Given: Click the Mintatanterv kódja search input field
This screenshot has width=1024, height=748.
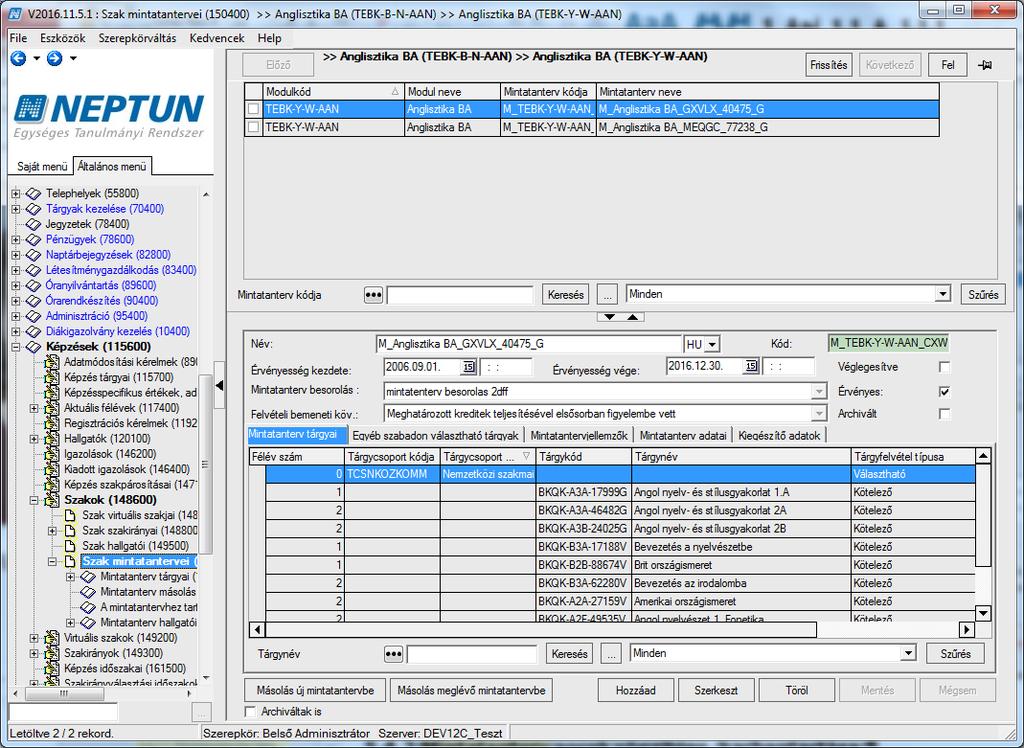Looking at the screenshot, I should pyautogui.click(x=460, y=295).
